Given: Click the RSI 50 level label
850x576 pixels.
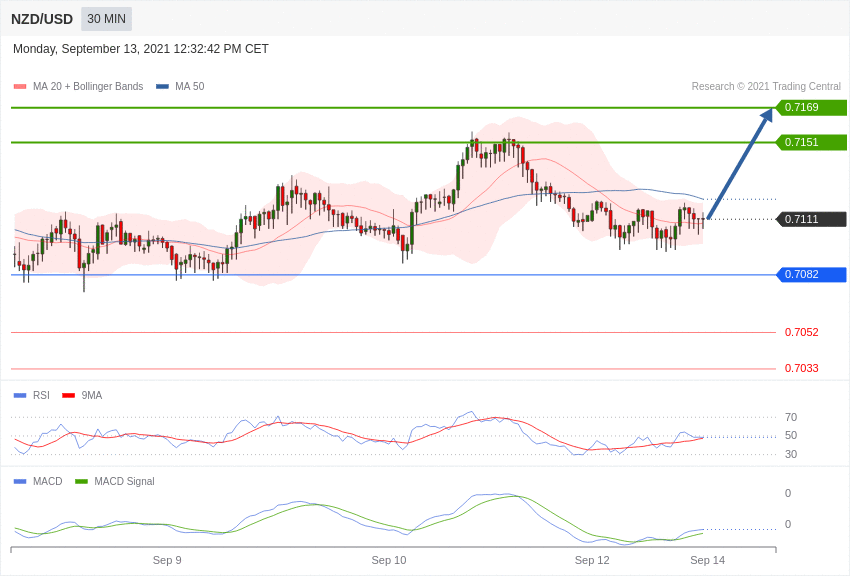Looking at the screenshot, I should click(791, 435).
